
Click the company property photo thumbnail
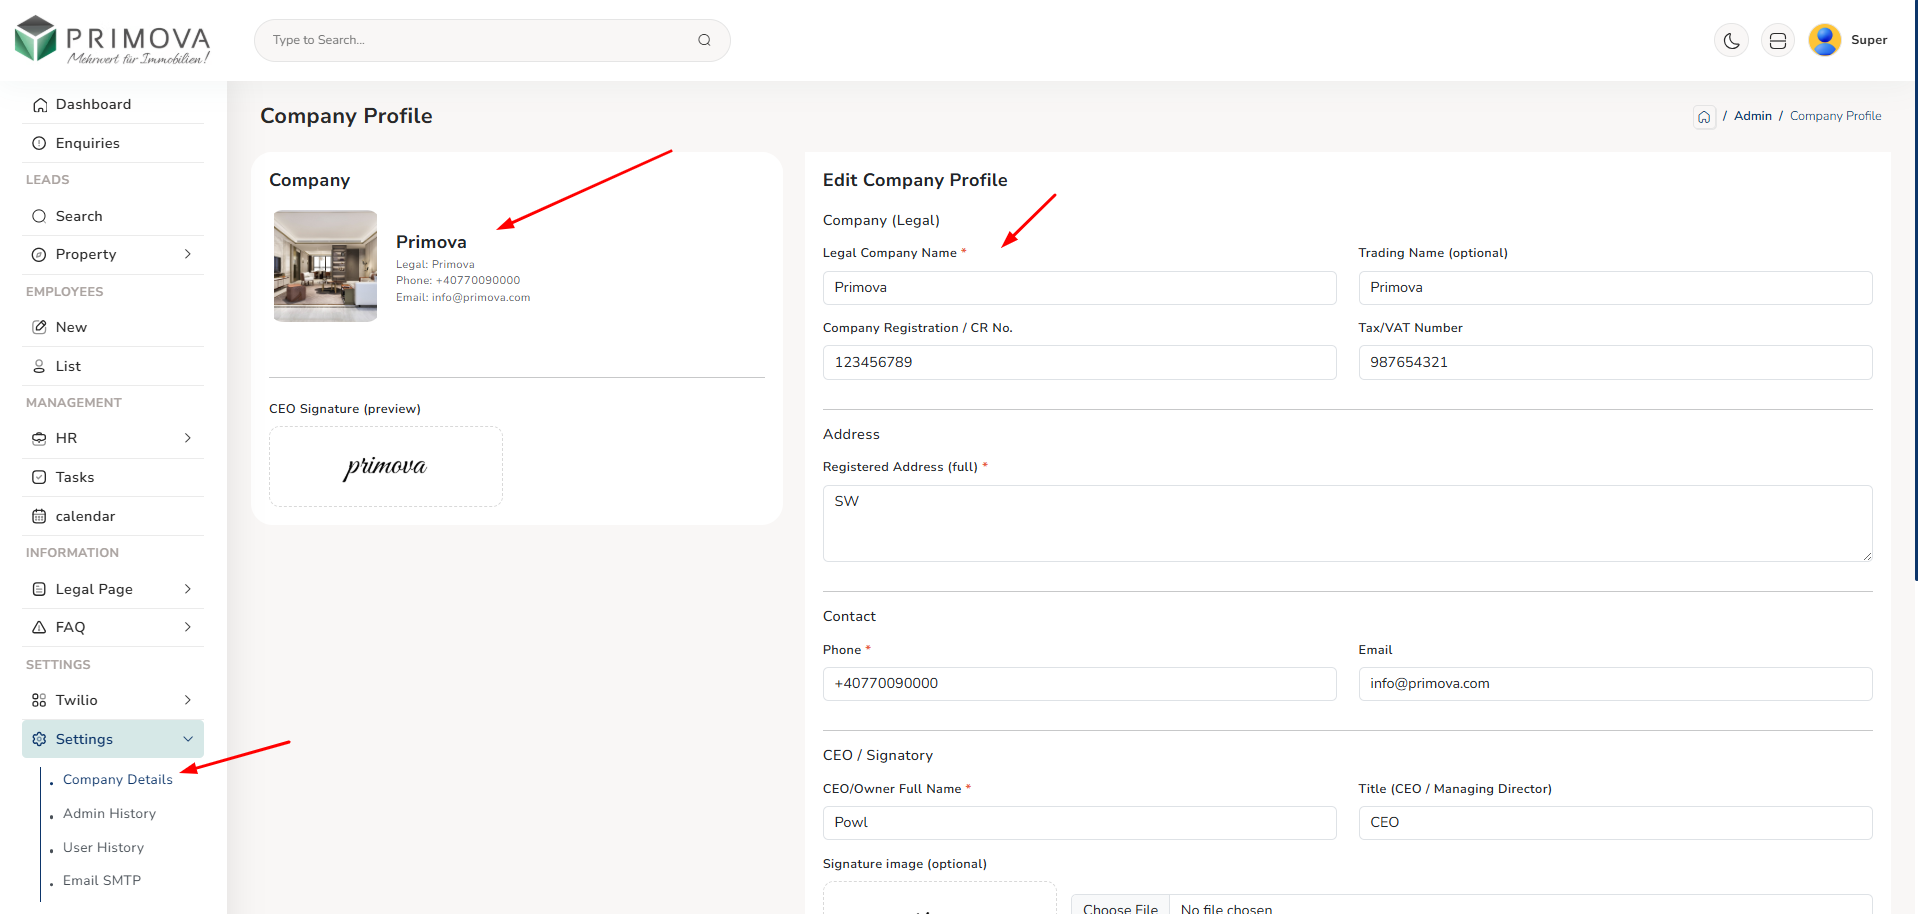[x=325, y=266]
